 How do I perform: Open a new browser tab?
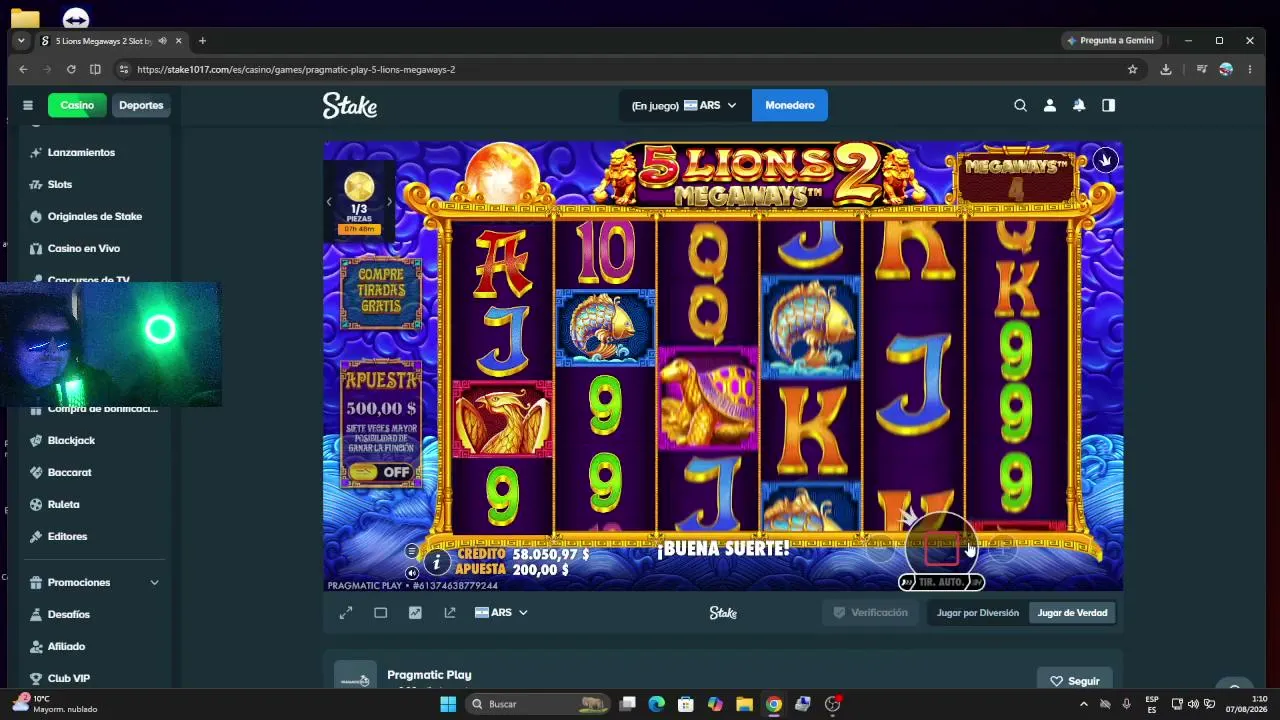202,41
